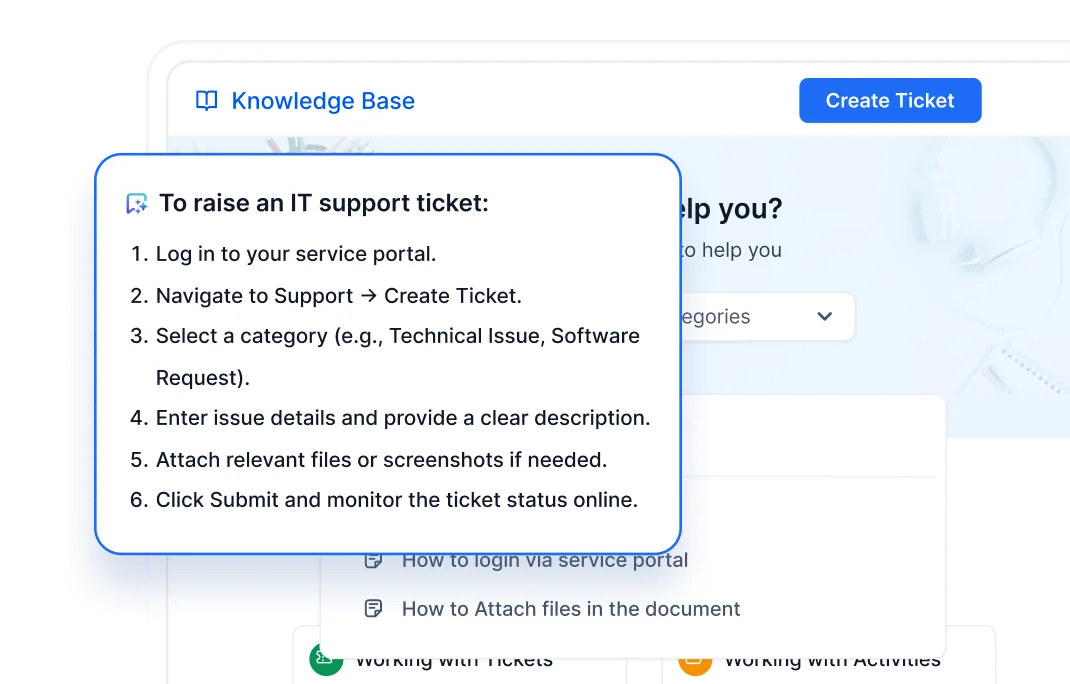Click the ticket icon in the popup header
The height and width of the screenshot is (684, 1070).
pos(138,202)
